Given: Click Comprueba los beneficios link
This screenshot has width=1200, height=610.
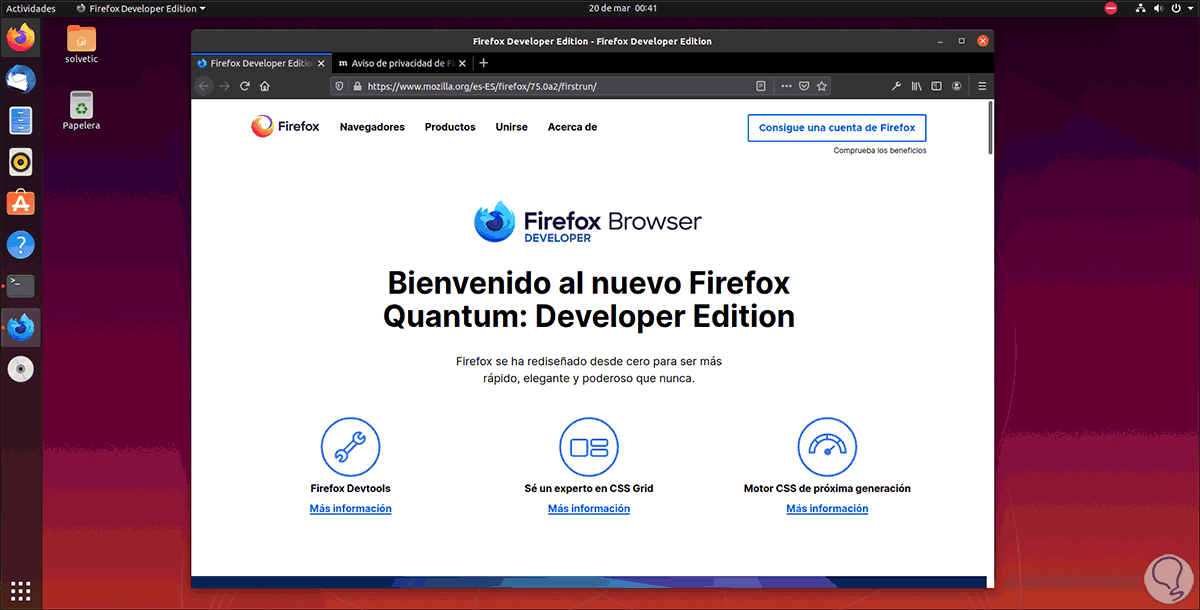Looking at the screenshot, I should 880,150.
